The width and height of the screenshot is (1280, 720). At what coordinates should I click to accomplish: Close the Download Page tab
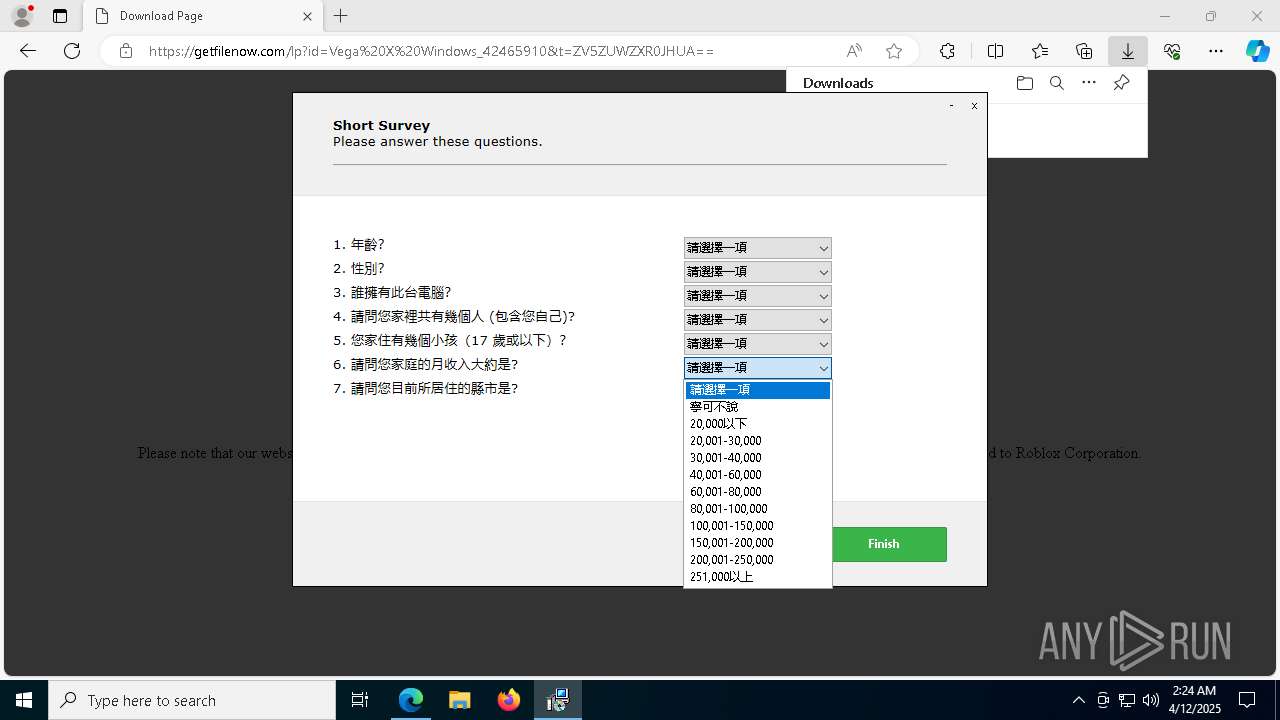tap(308, 16)
